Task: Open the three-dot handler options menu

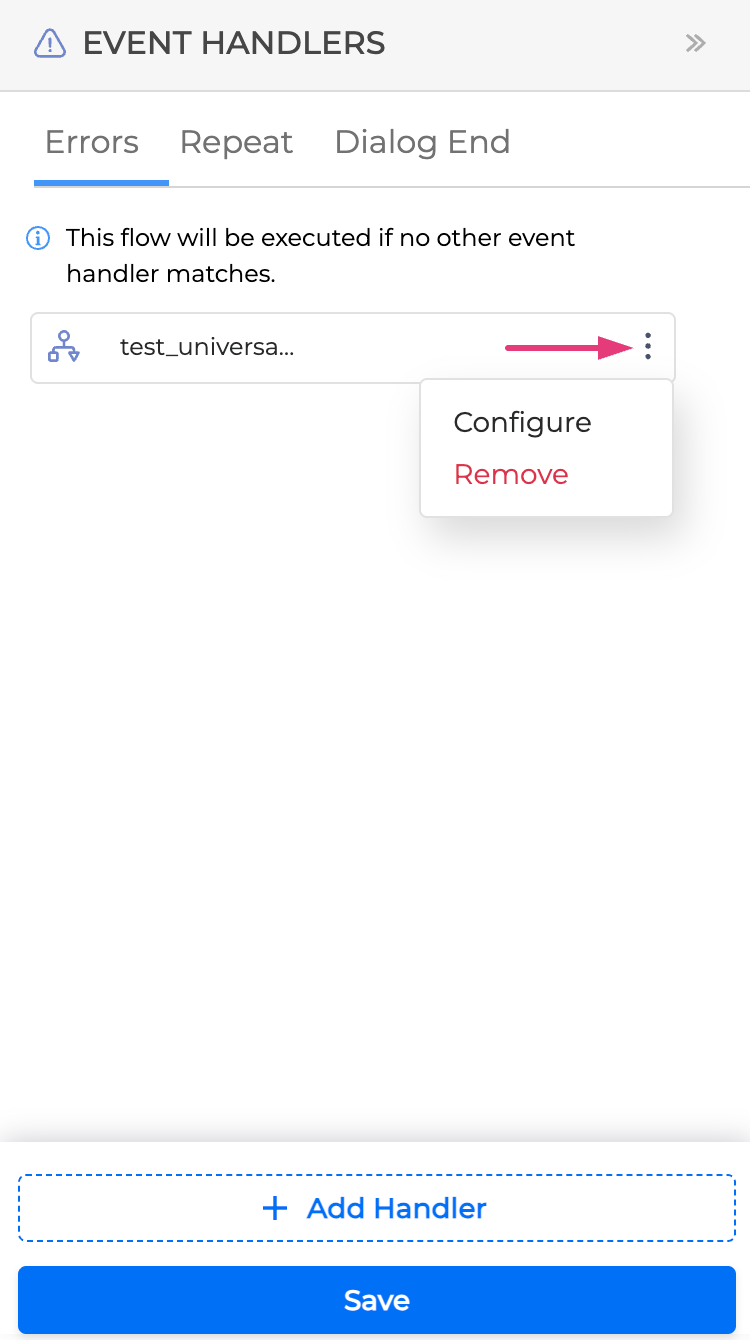Action: point(648,347)
